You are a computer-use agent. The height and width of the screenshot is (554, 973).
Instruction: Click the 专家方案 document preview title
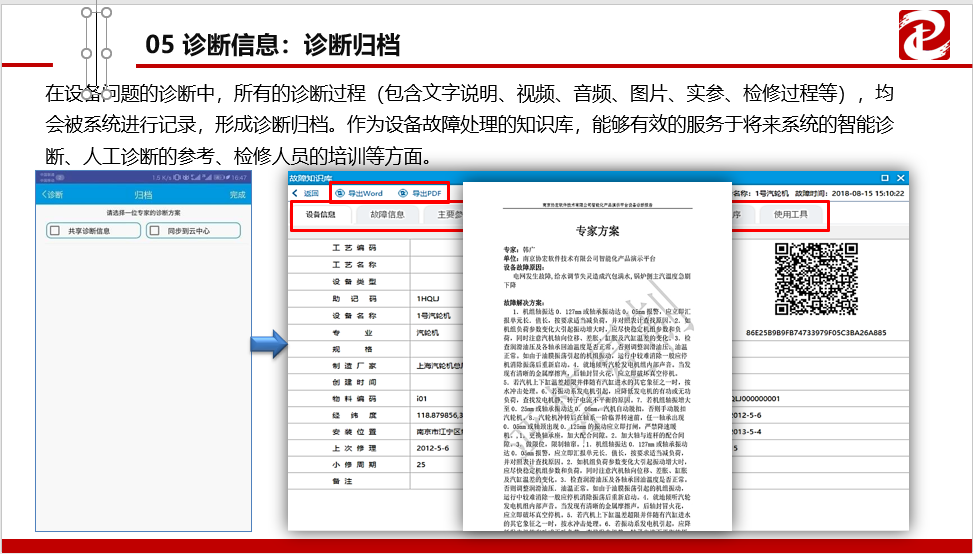pos(597,231)
